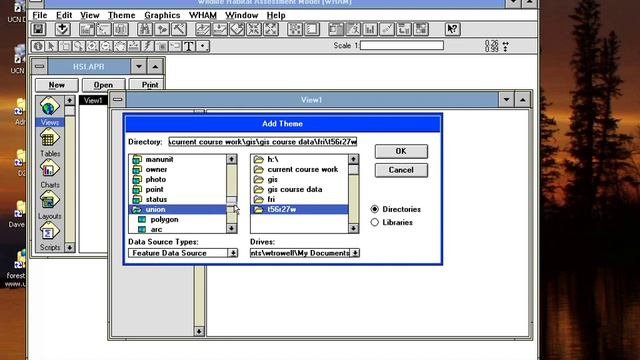Click the Open button in project window
Screen dimensions: 640x360
[103, 85]
